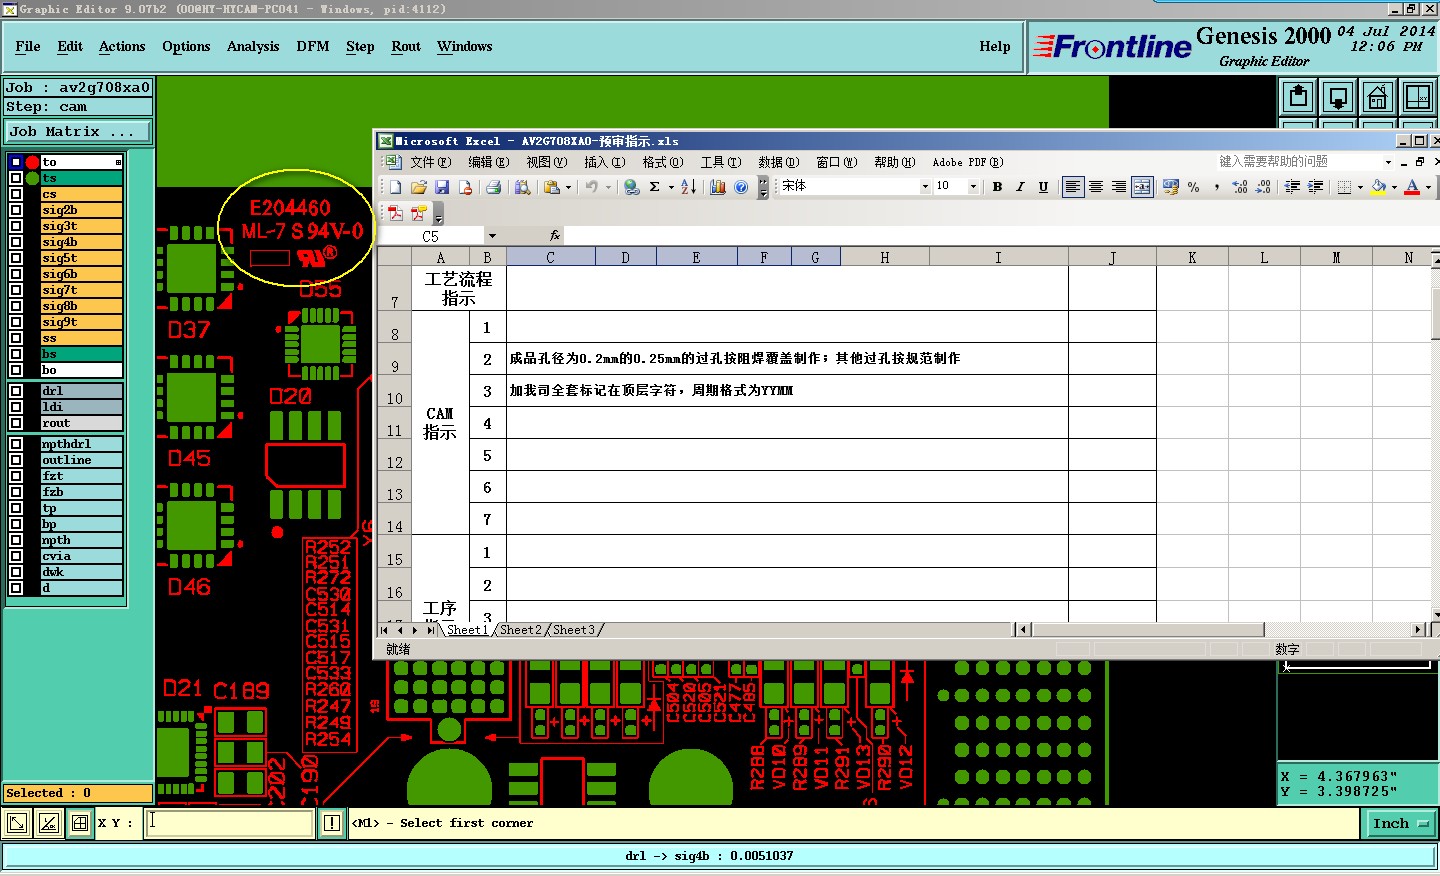Open the Fill Color dropdown arrow in Excel
Image resolution: width=1440 pixels, height=876 pixels.
coord(1394,187)
